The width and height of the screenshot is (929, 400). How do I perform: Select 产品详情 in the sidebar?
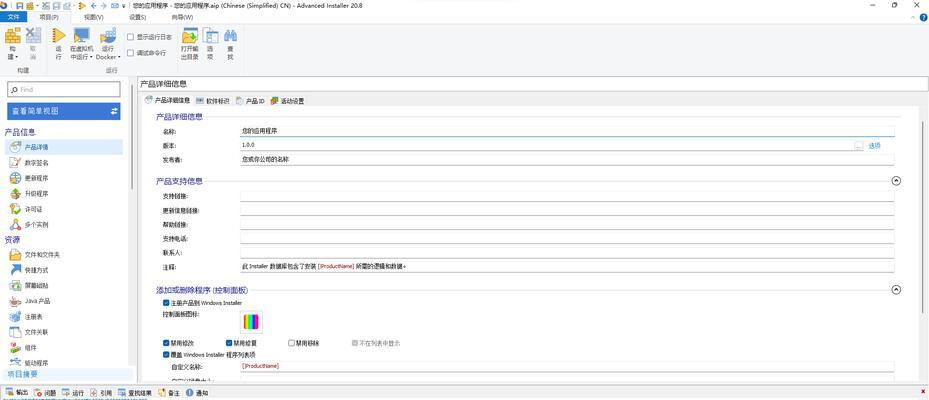64,147
